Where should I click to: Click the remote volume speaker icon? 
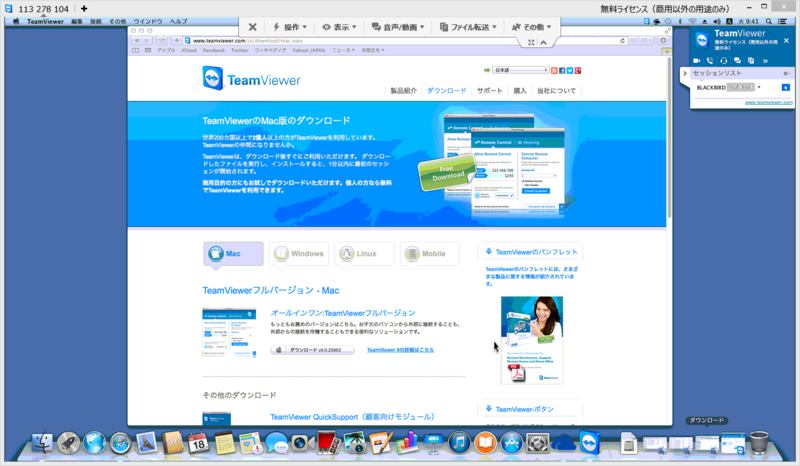tap(717, 21)
